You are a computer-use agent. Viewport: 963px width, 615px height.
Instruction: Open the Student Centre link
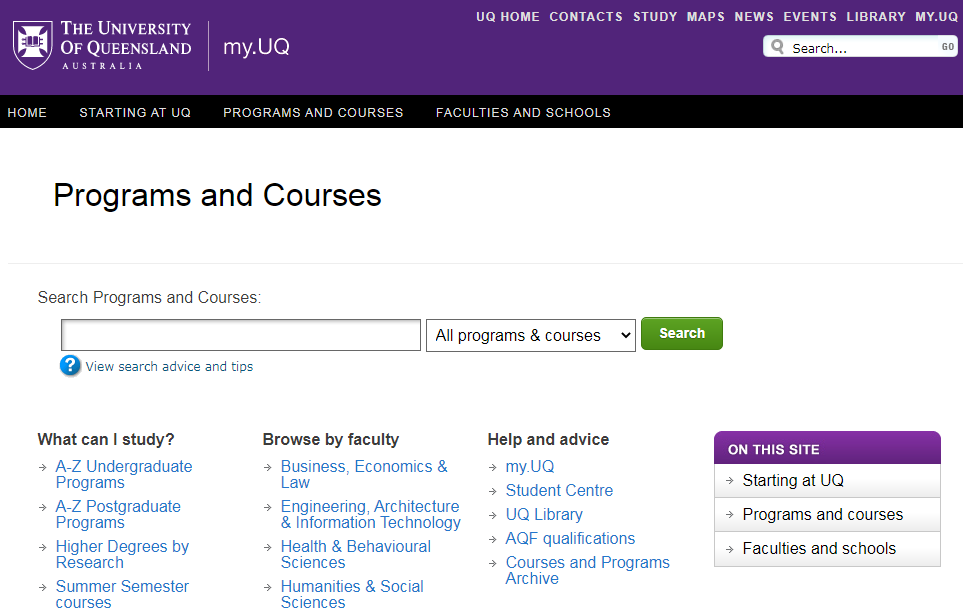coord(559,490)
